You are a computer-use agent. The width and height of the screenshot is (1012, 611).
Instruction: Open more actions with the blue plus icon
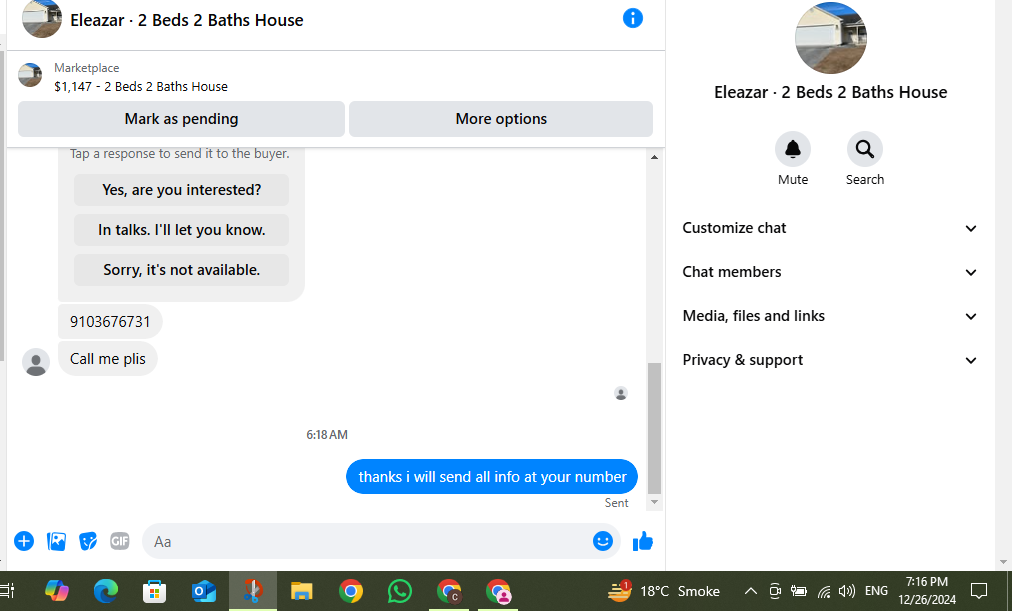(x=24, y=541)
